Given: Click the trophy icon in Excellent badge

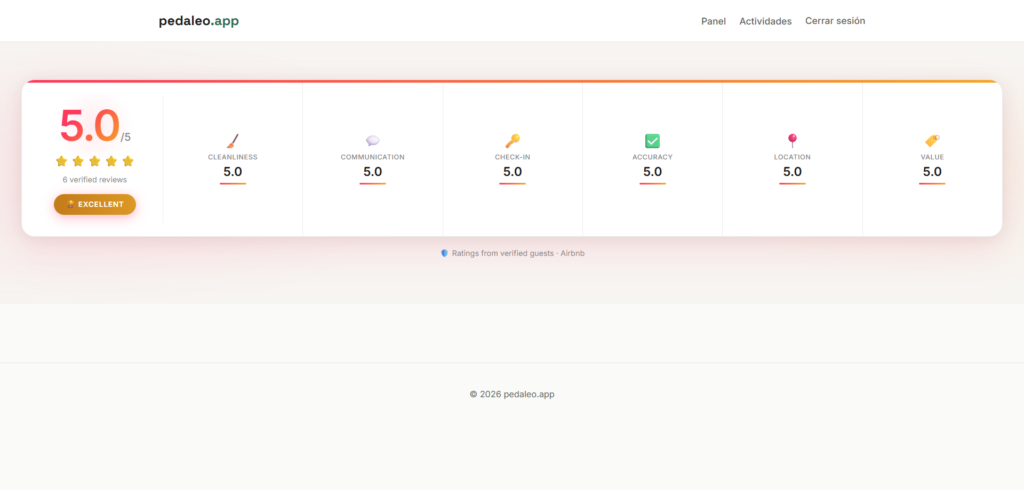Looking at the screenshot, I should [x=71, y=204].
